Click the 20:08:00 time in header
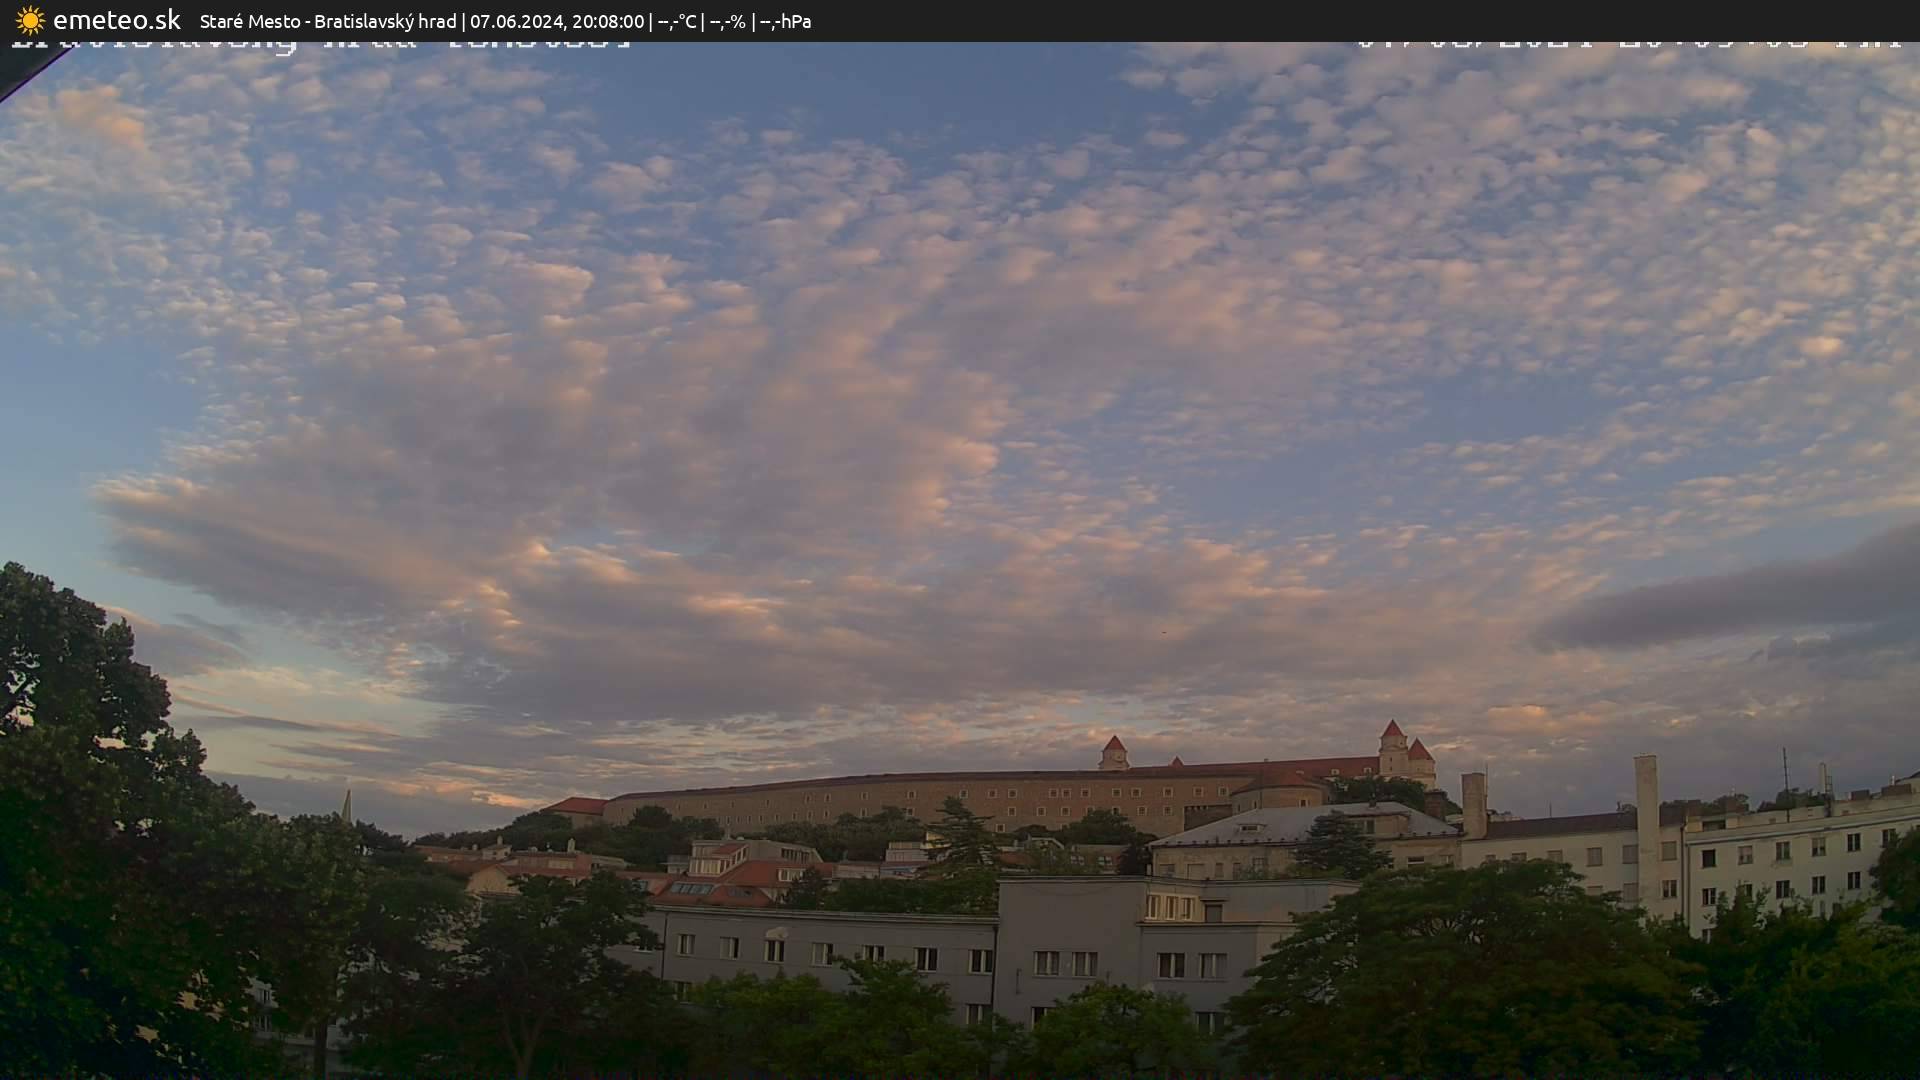Viewport: 1920px width, 1080px height. click(x=607, y=21)
